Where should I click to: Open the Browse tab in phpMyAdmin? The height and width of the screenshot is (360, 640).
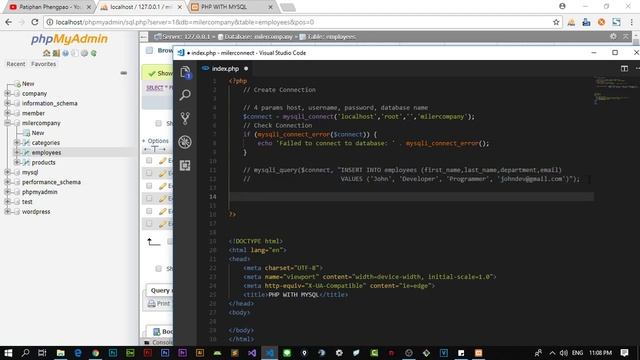click(x=160, y=51)
